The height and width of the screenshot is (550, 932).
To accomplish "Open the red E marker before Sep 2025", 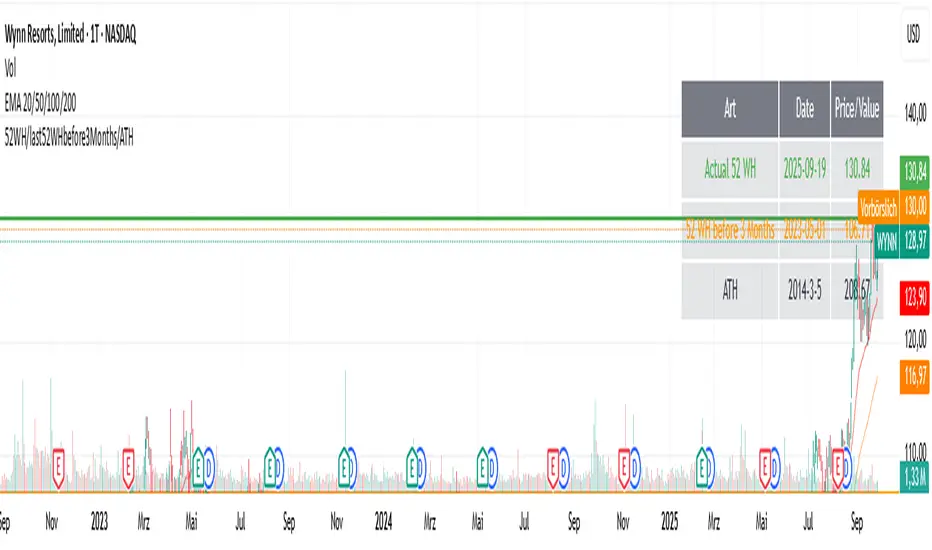I will pyautogui.click(x=838, y=468).
